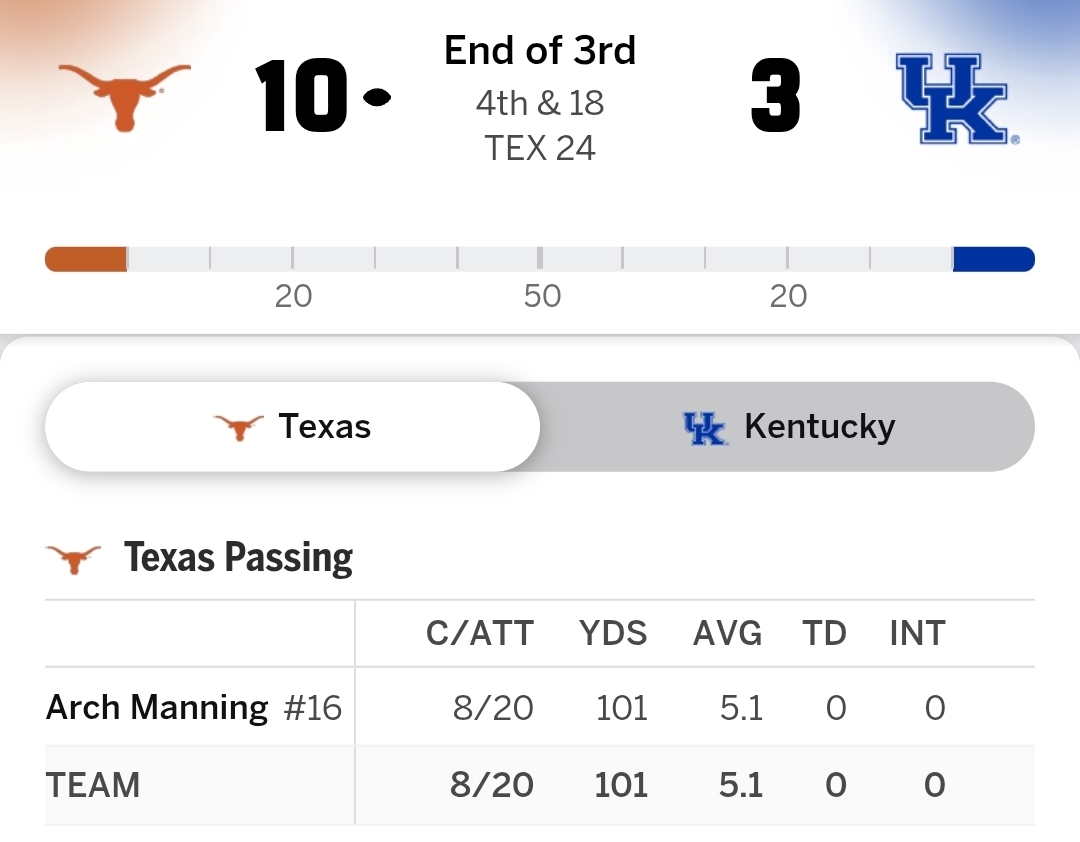Select the Texas team tab
This screenshot has width=1080, height=842.
(292, 427)
